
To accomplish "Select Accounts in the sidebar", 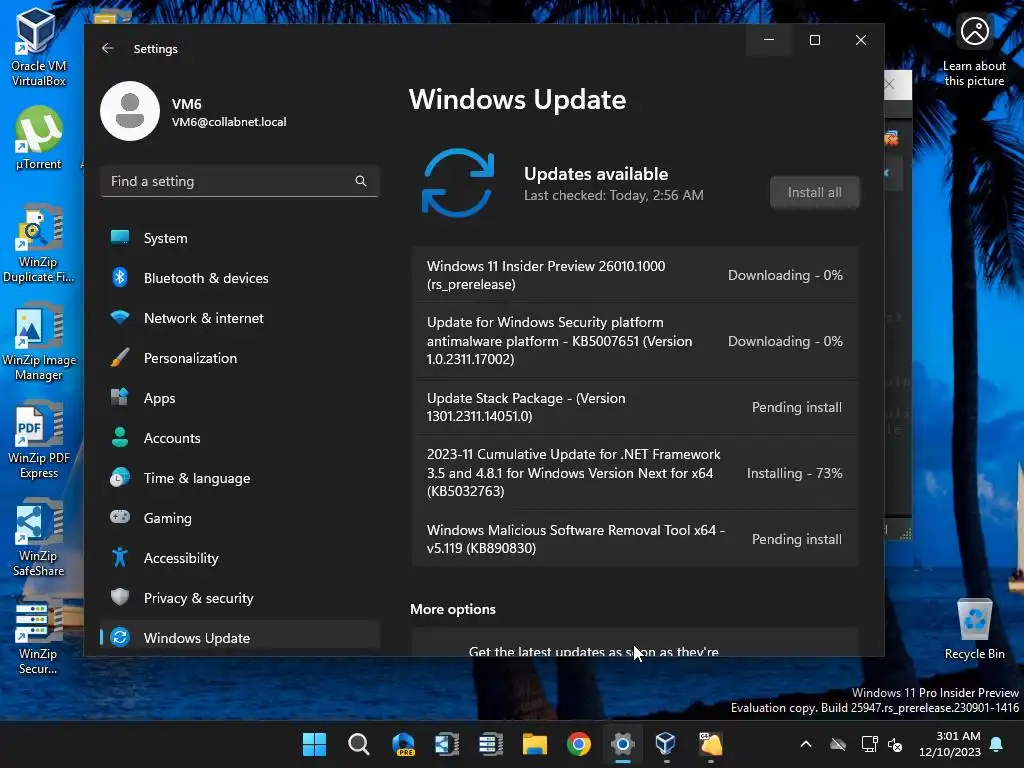I will point(240,437).
